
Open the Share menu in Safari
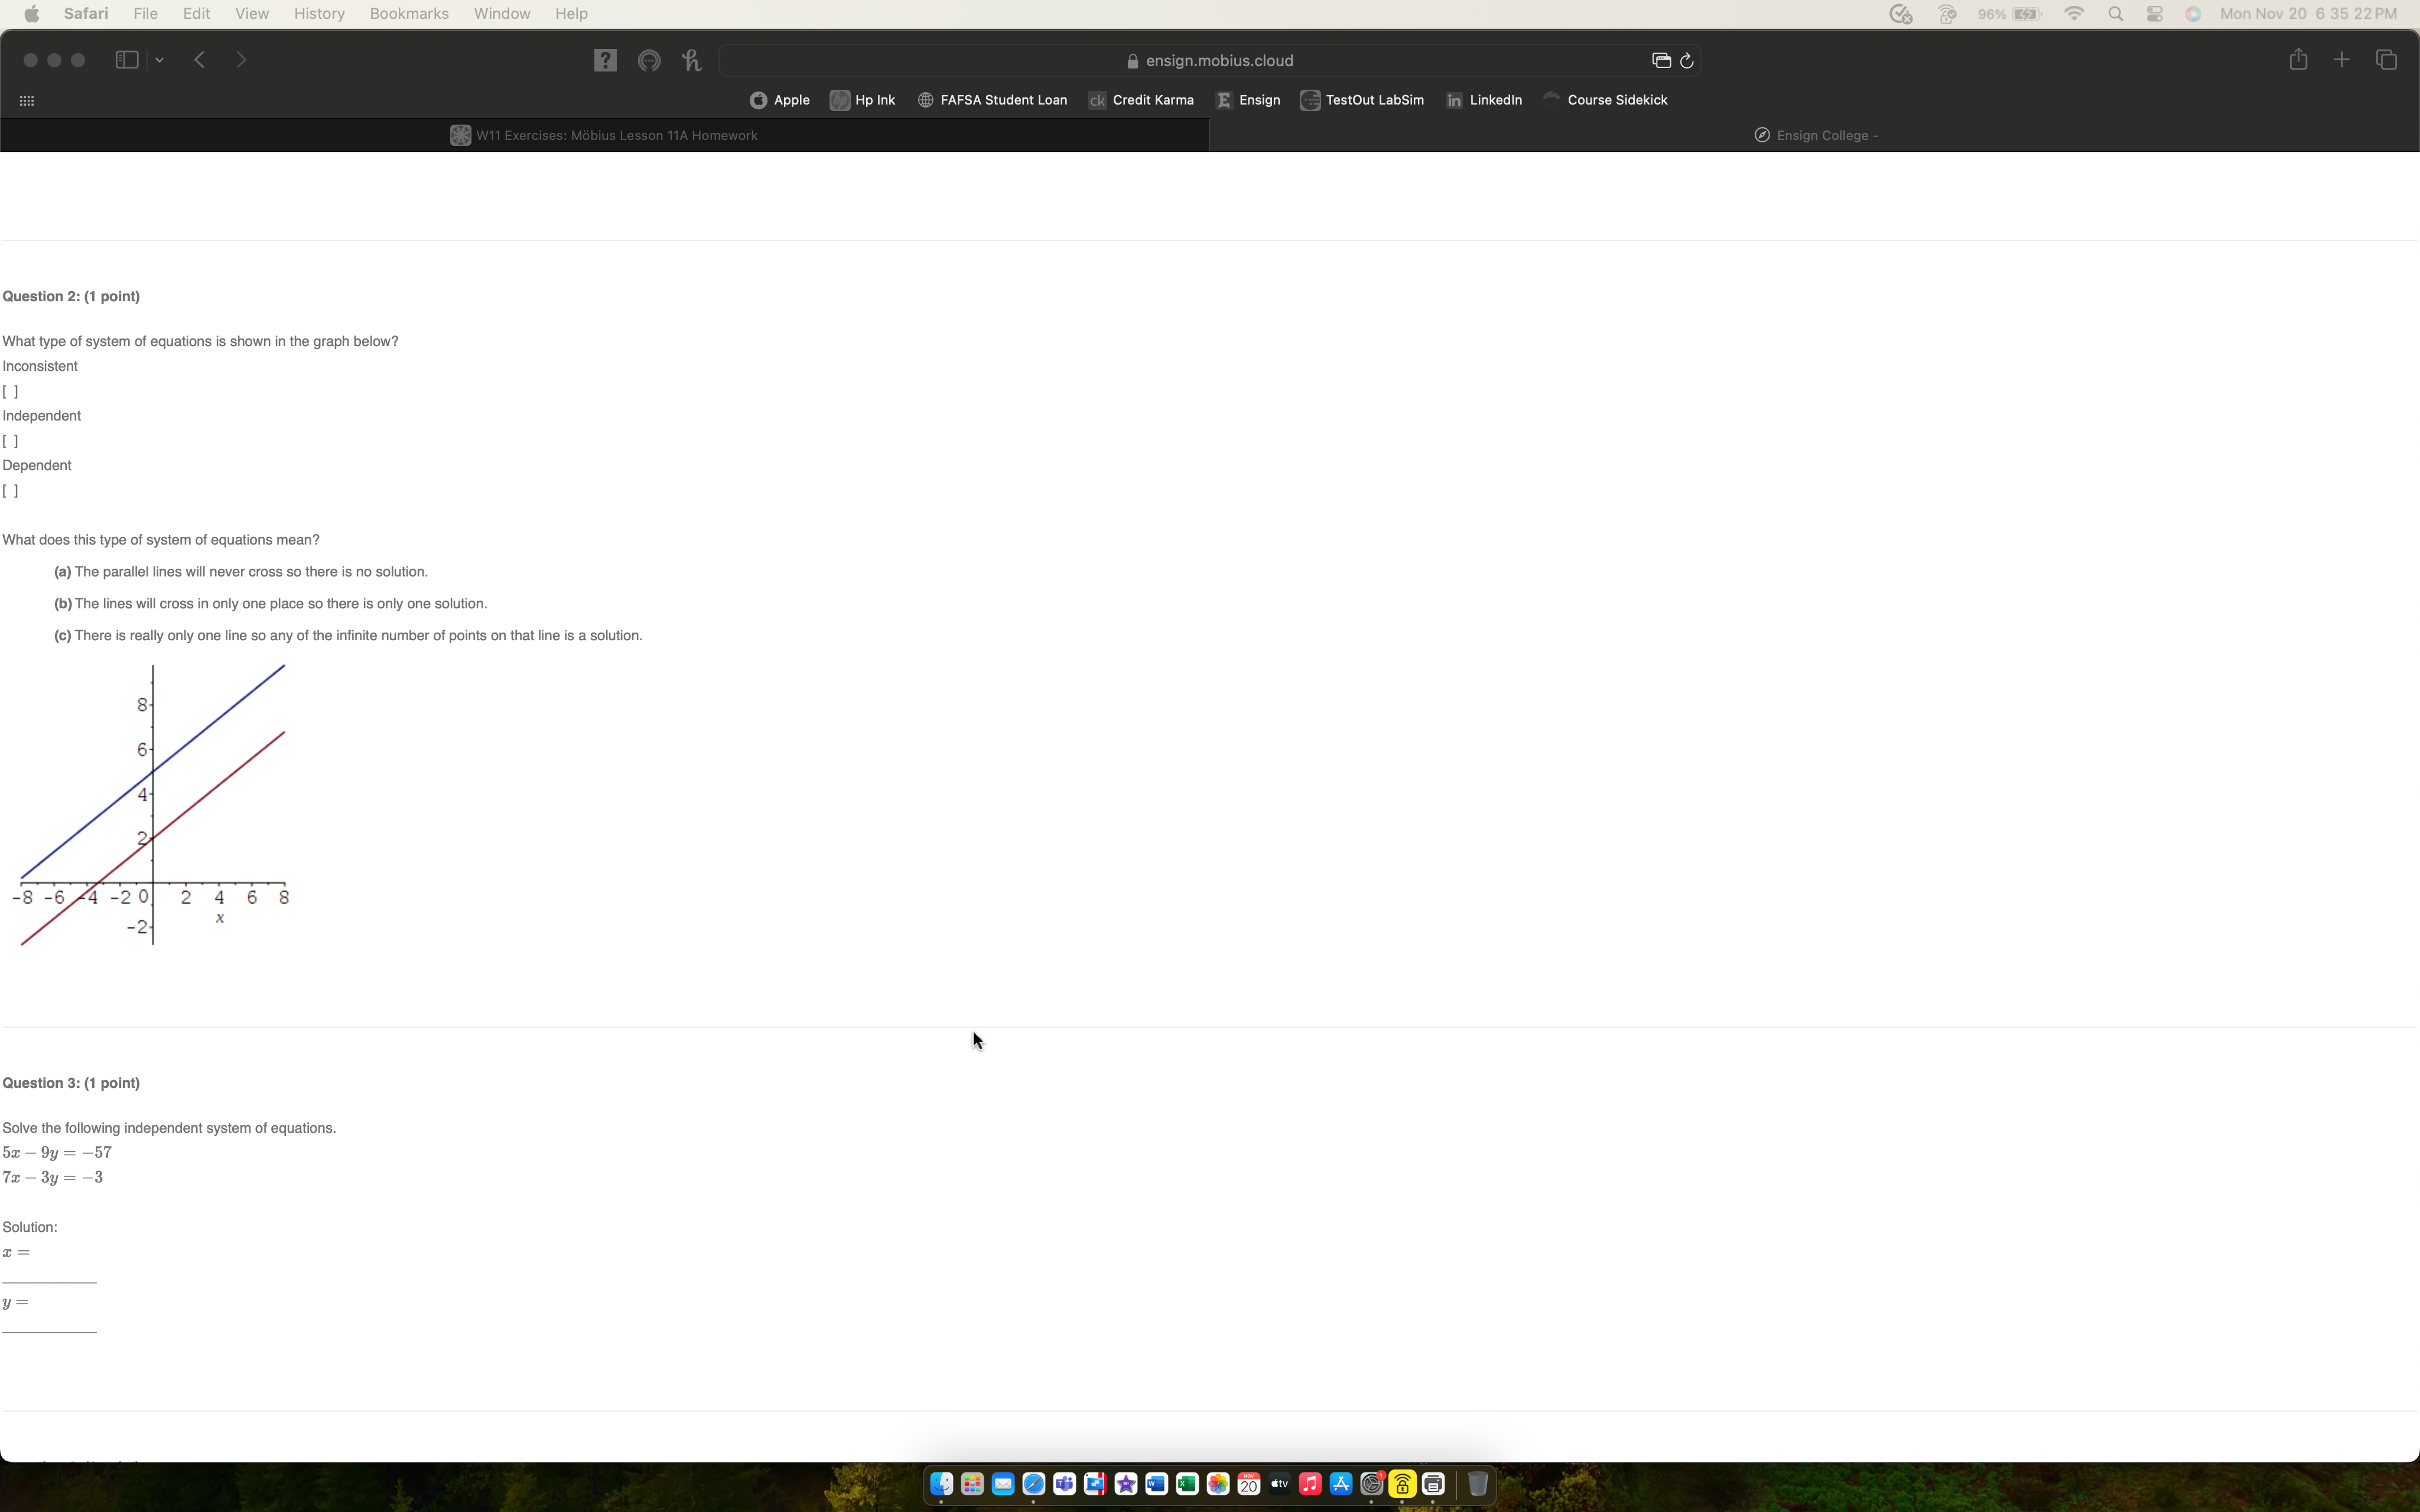tap(2297, 60)
